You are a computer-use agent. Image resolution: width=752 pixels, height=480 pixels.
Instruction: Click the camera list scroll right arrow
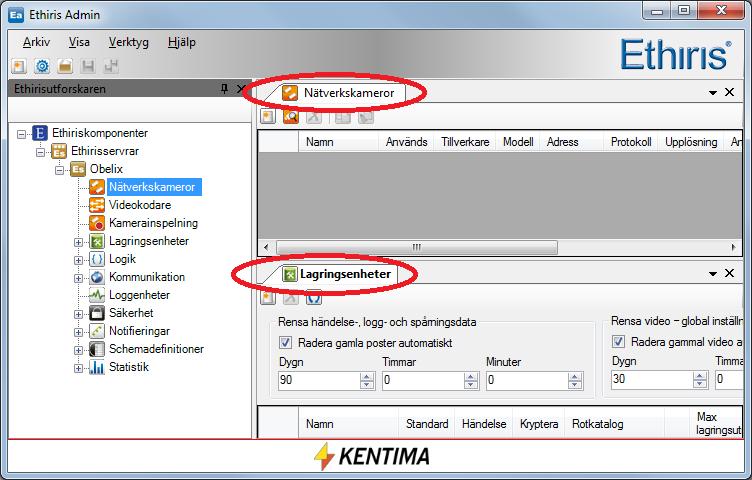point(733,247)
